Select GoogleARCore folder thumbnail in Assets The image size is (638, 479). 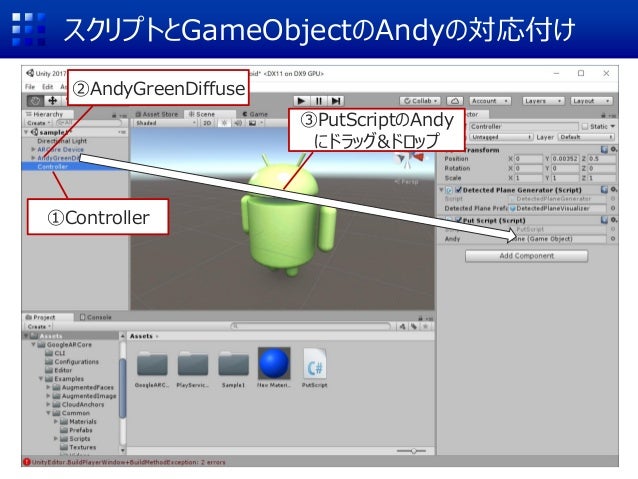click(152, 364)
